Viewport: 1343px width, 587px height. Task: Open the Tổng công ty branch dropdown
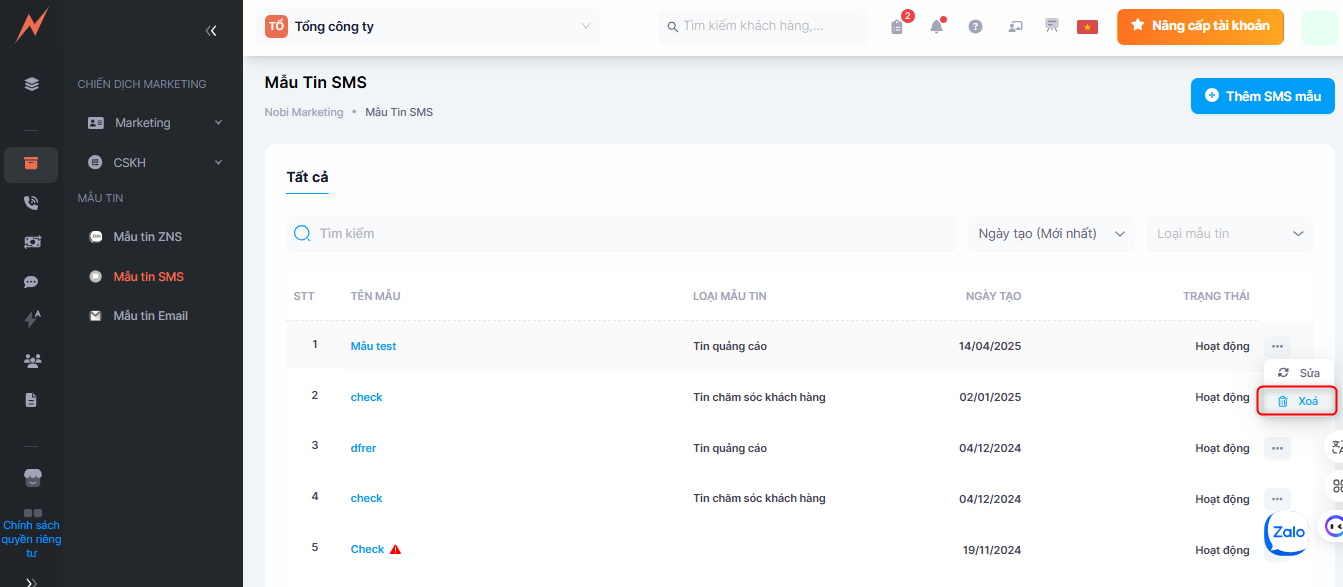point(430,27)
